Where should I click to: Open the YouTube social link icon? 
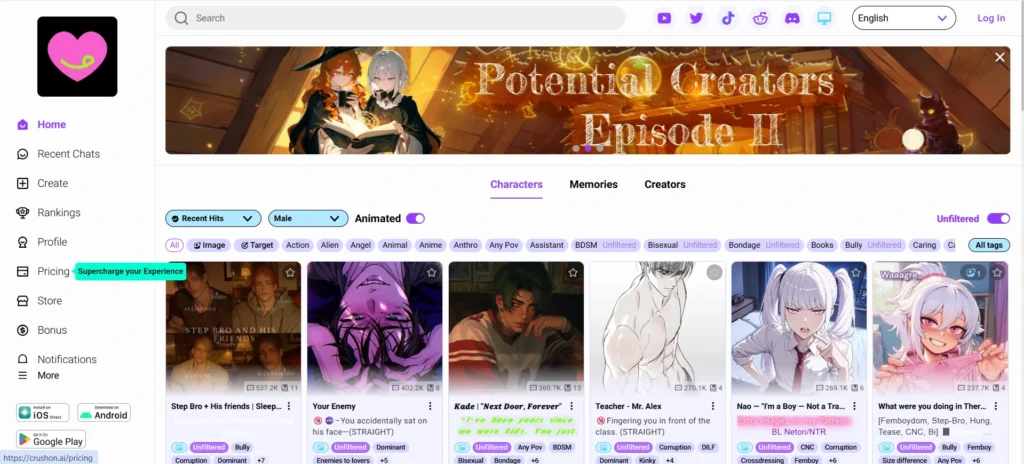664,18
